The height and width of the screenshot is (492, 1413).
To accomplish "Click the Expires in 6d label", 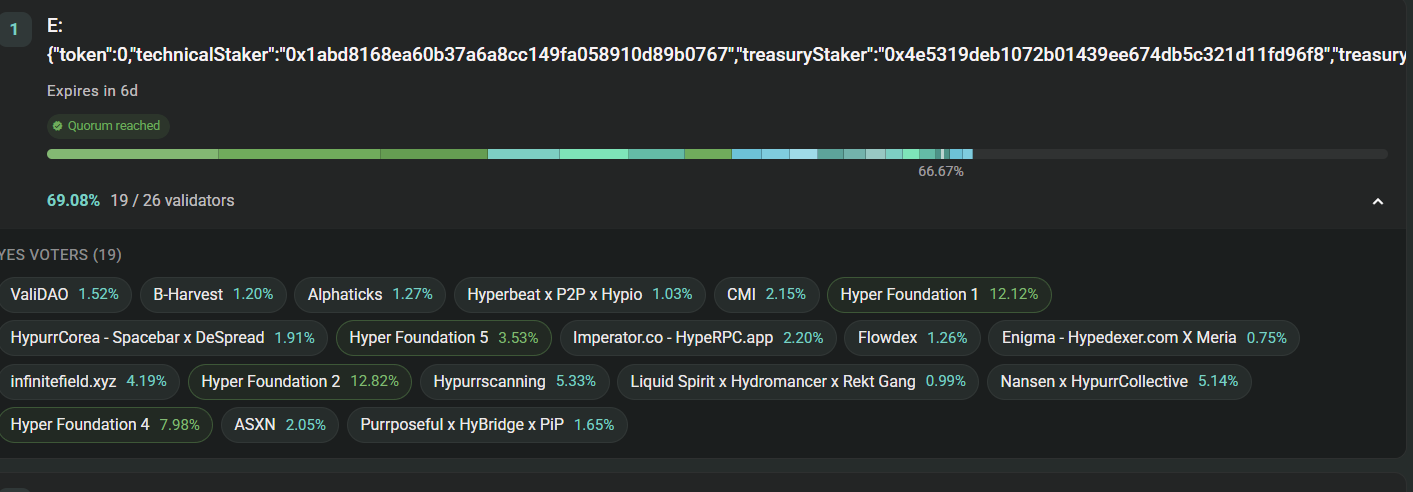I will coord(92,91).
